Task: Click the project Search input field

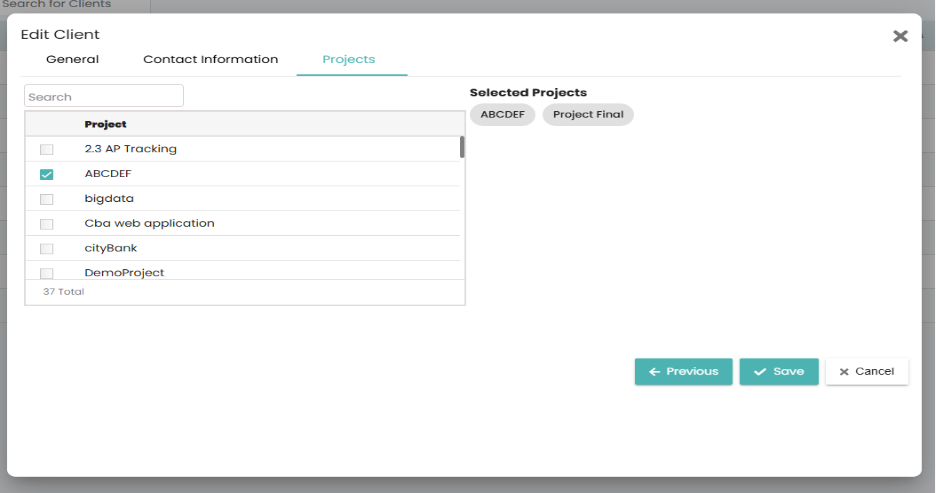Action: pyautogui.click(x=104, y=96)
